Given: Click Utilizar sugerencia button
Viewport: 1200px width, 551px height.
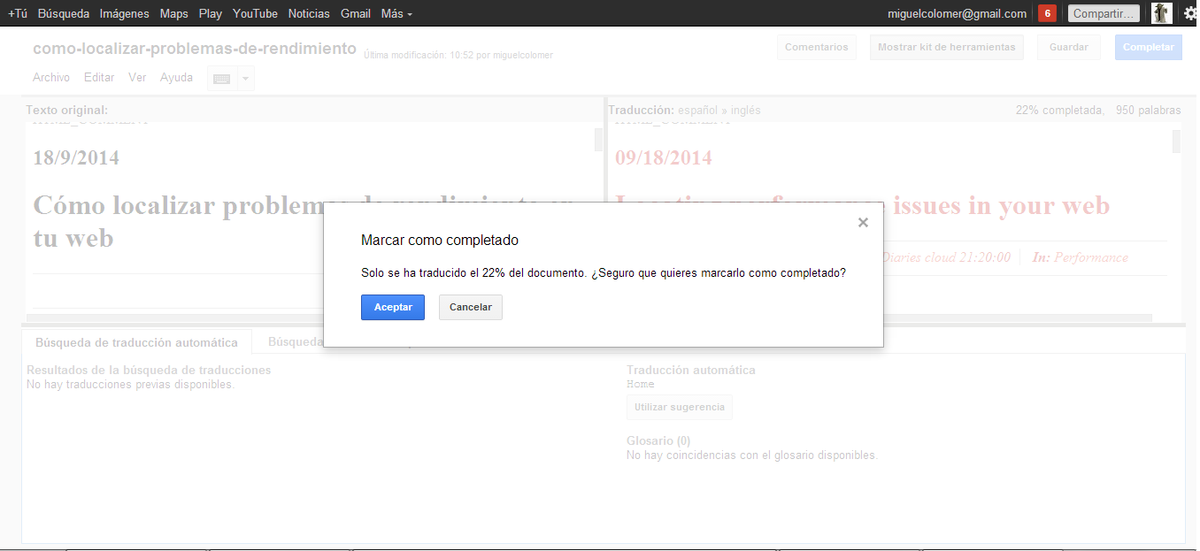Looking at the screenshot, I should pyautogui.click(x=679, y=407).
